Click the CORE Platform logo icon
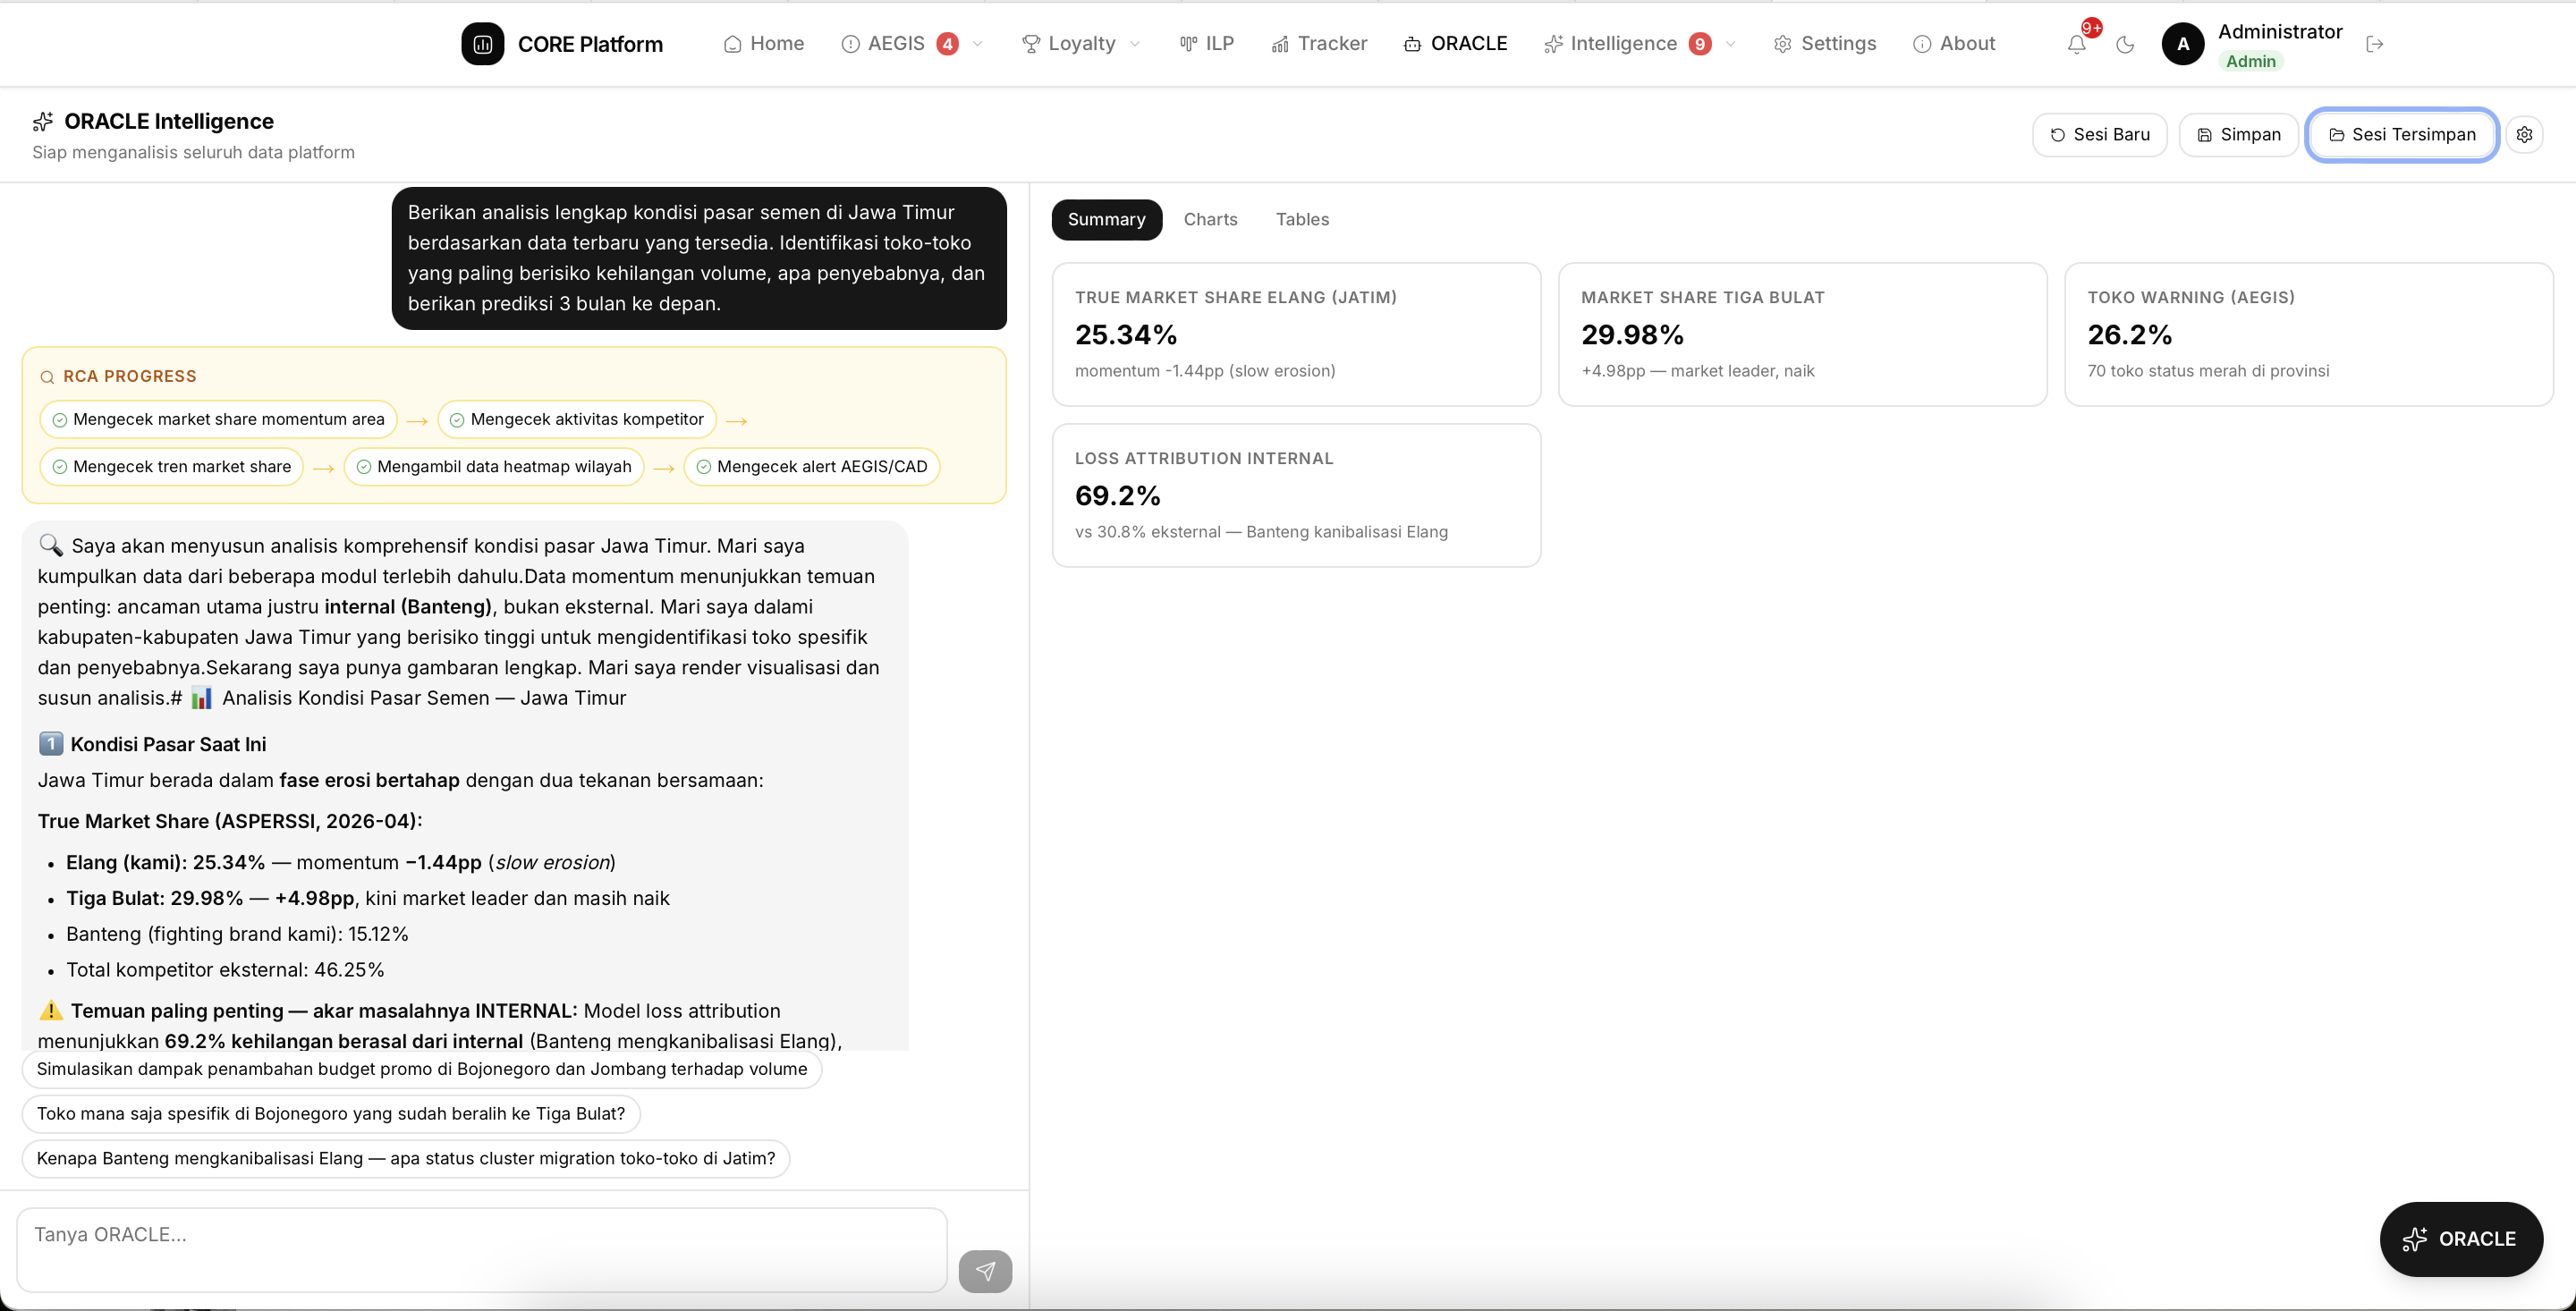 [482, 44]
